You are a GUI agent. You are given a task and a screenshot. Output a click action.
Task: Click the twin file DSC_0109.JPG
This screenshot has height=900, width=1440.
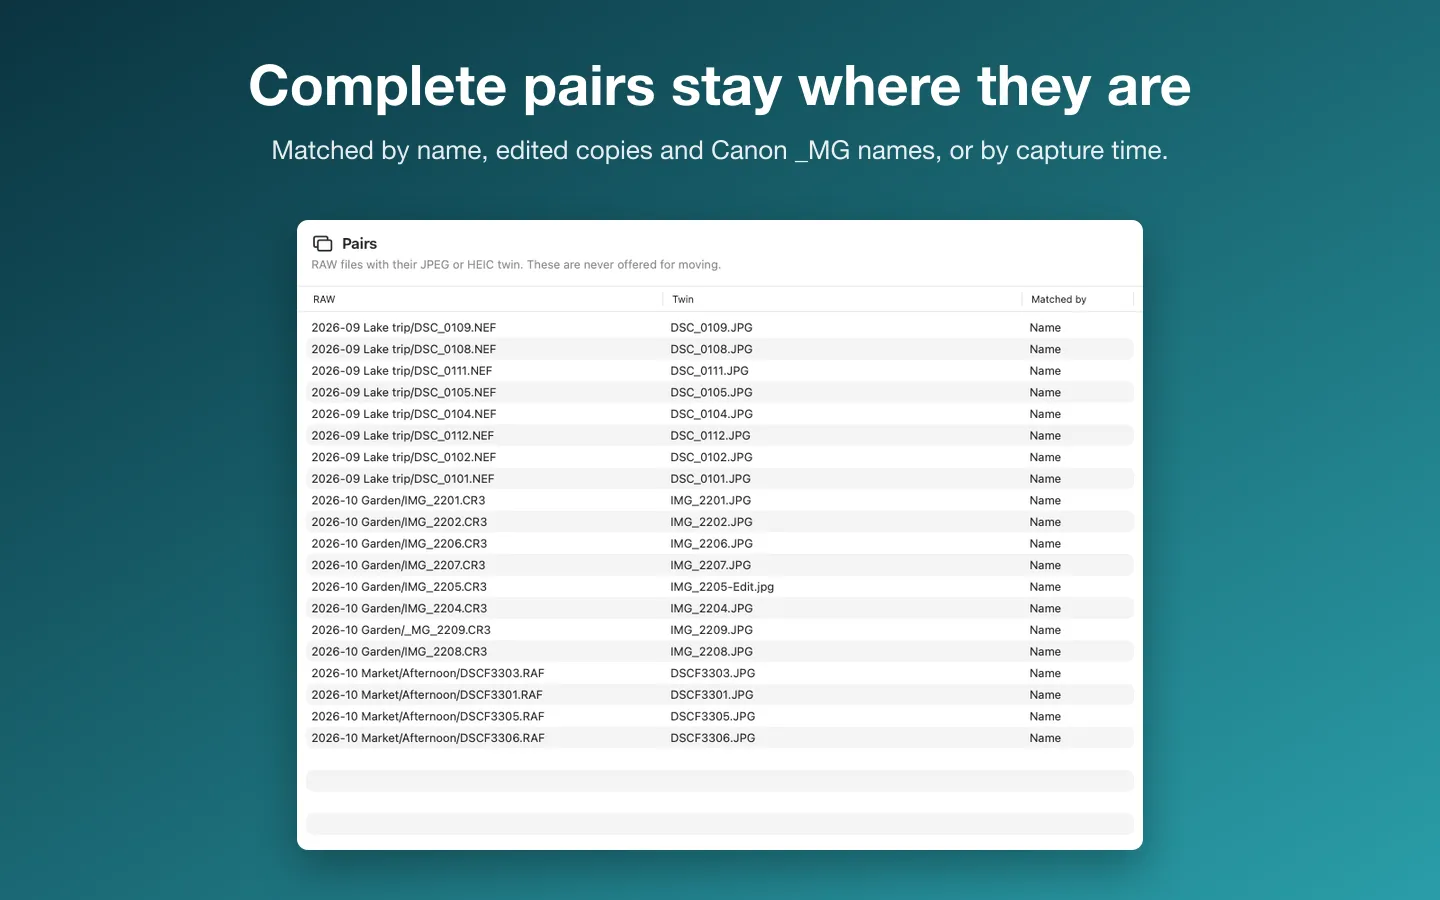[x=711, y=328]
